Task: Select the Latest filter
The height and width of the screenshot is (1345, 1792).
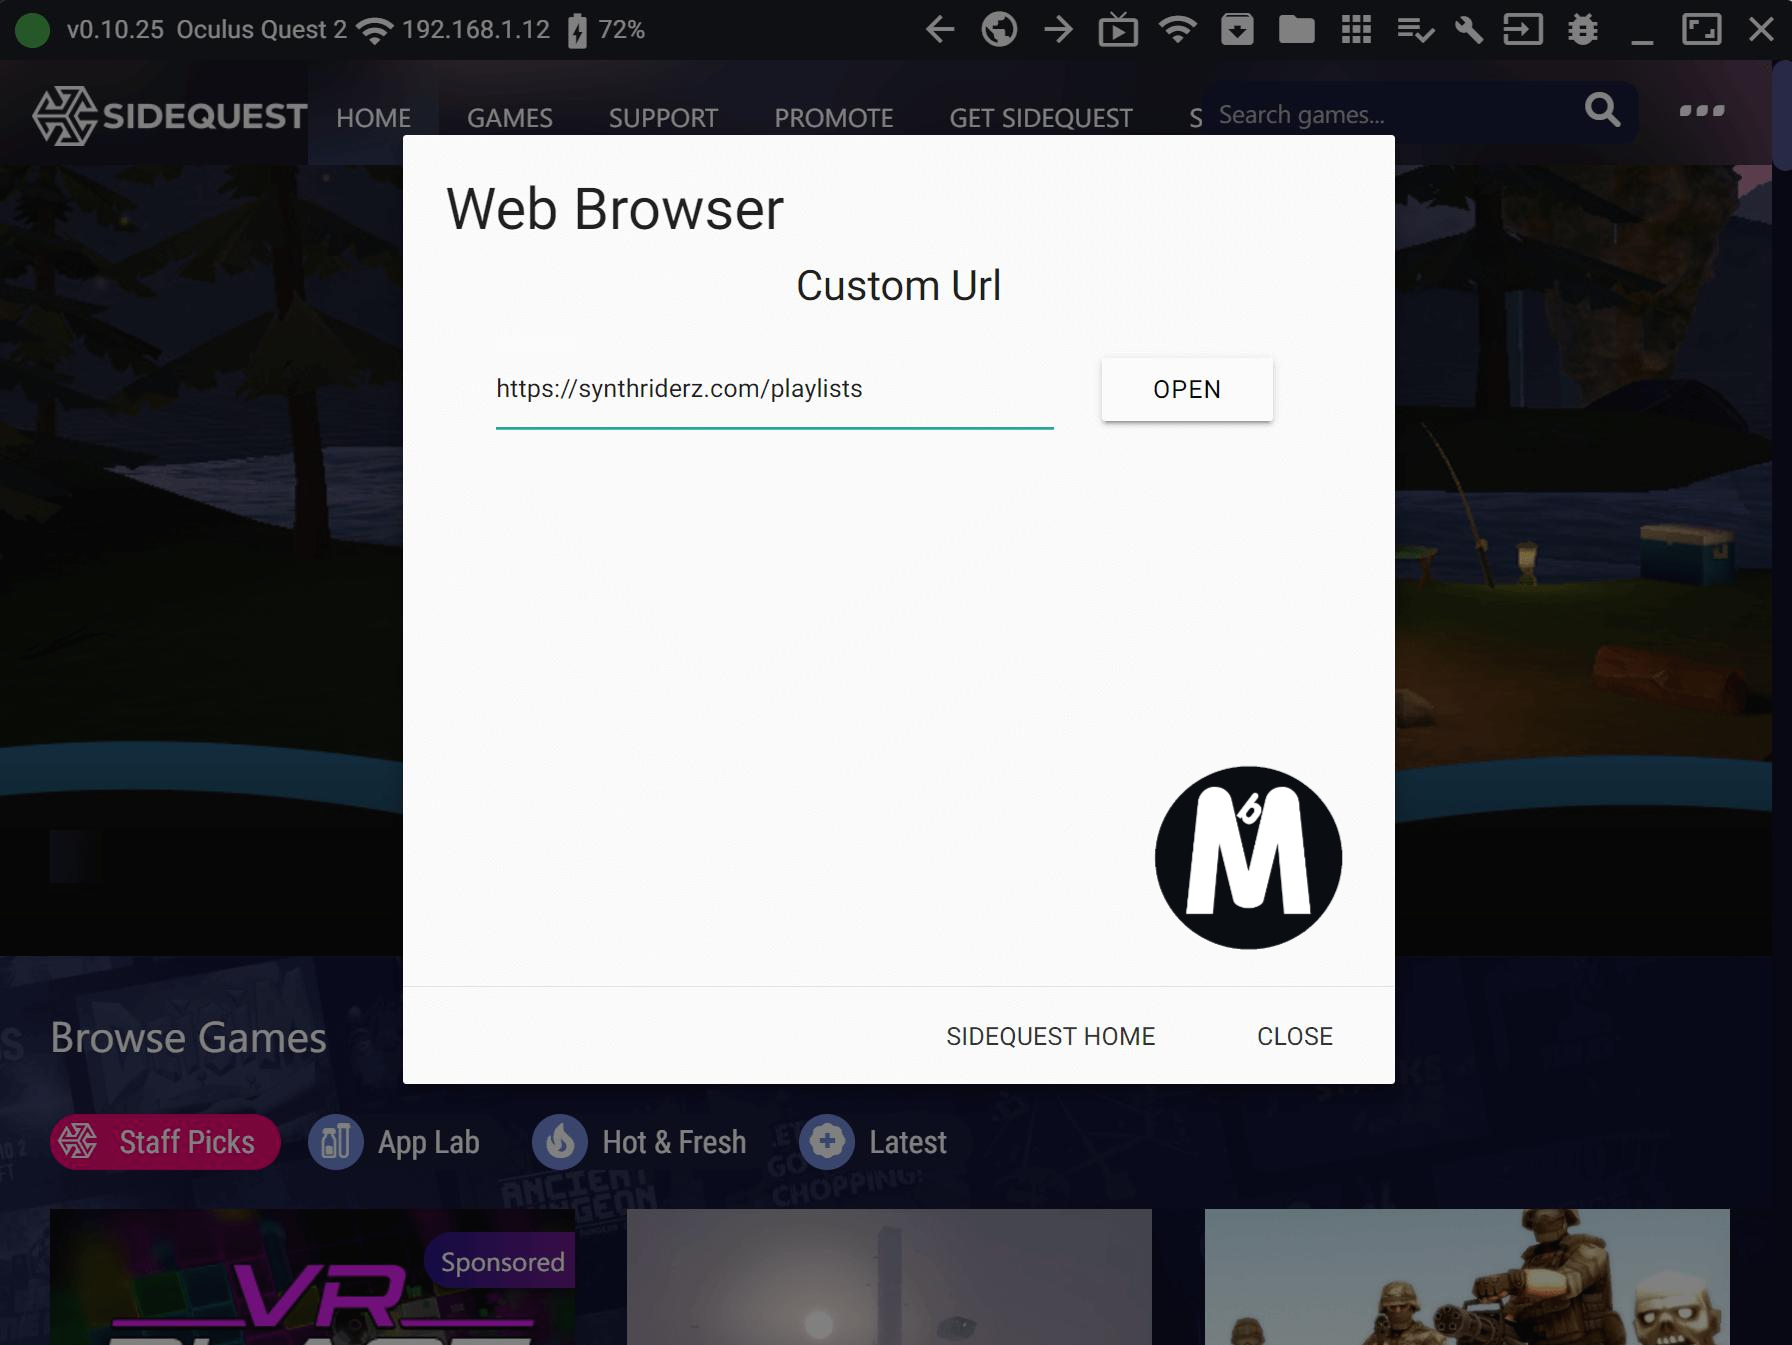Action: (873, 1141)
